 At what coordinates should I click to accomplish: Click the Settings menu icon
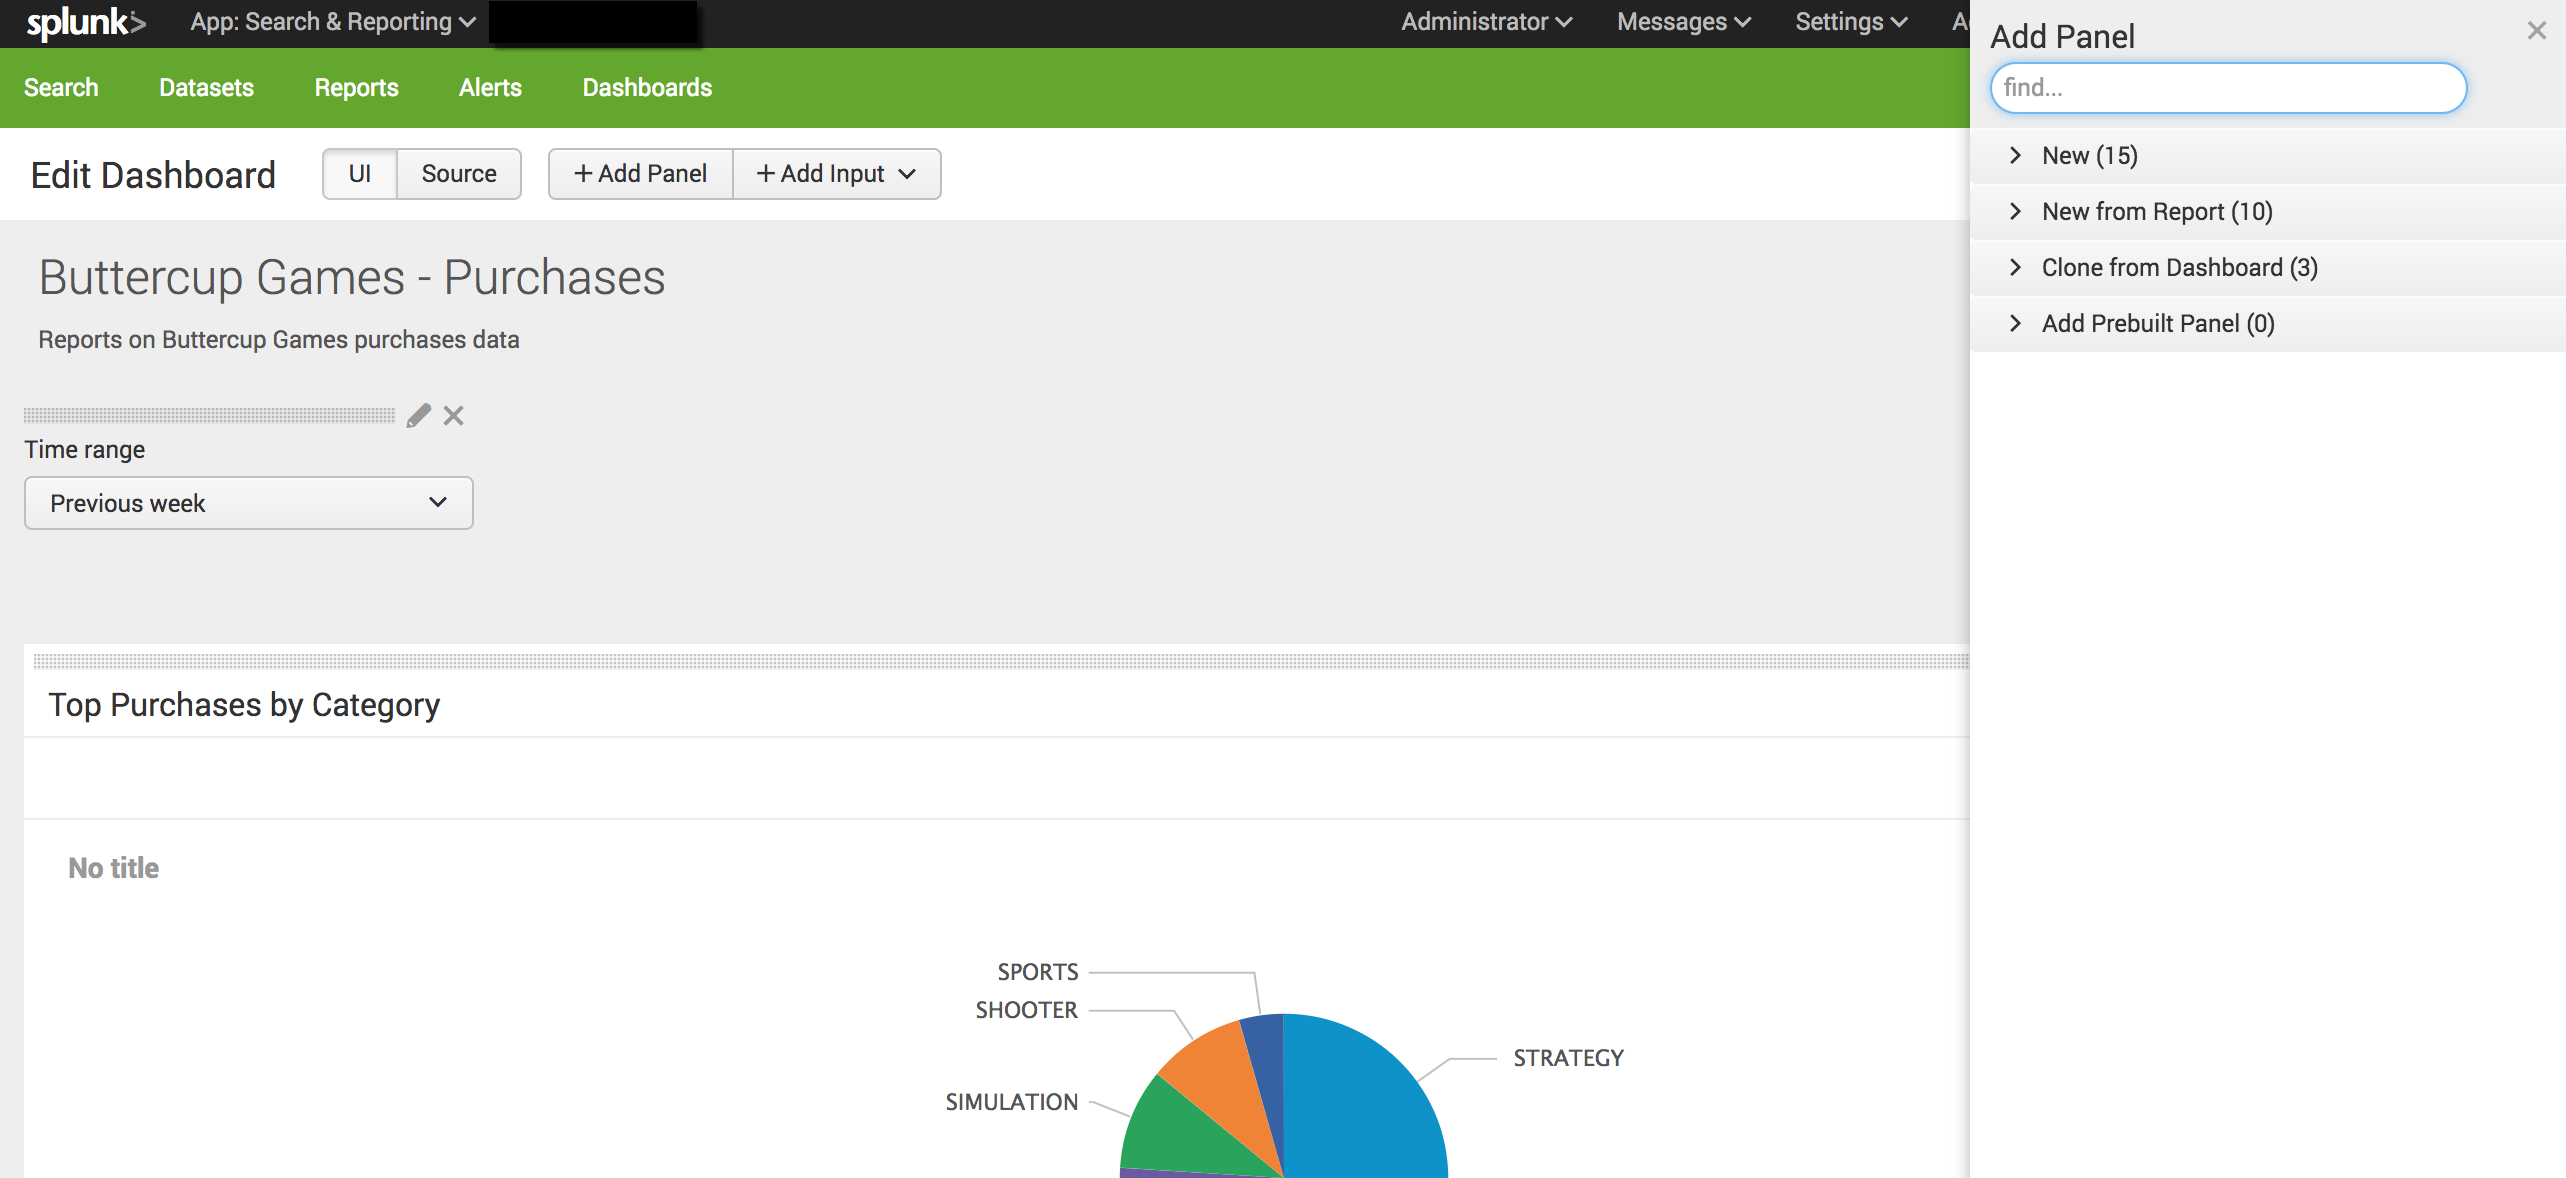tap(1849, 23)
